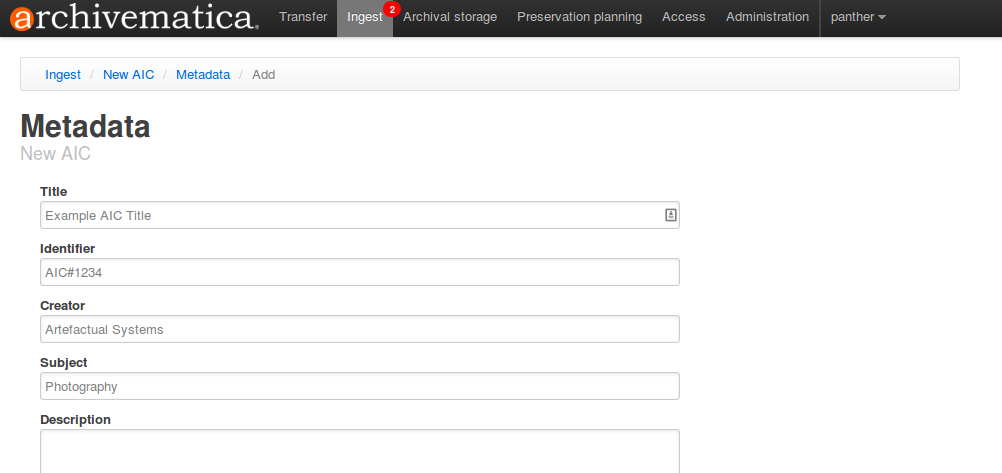Expand the panther user dropdown
The image size is (1002, 473).
click(858, 17)
